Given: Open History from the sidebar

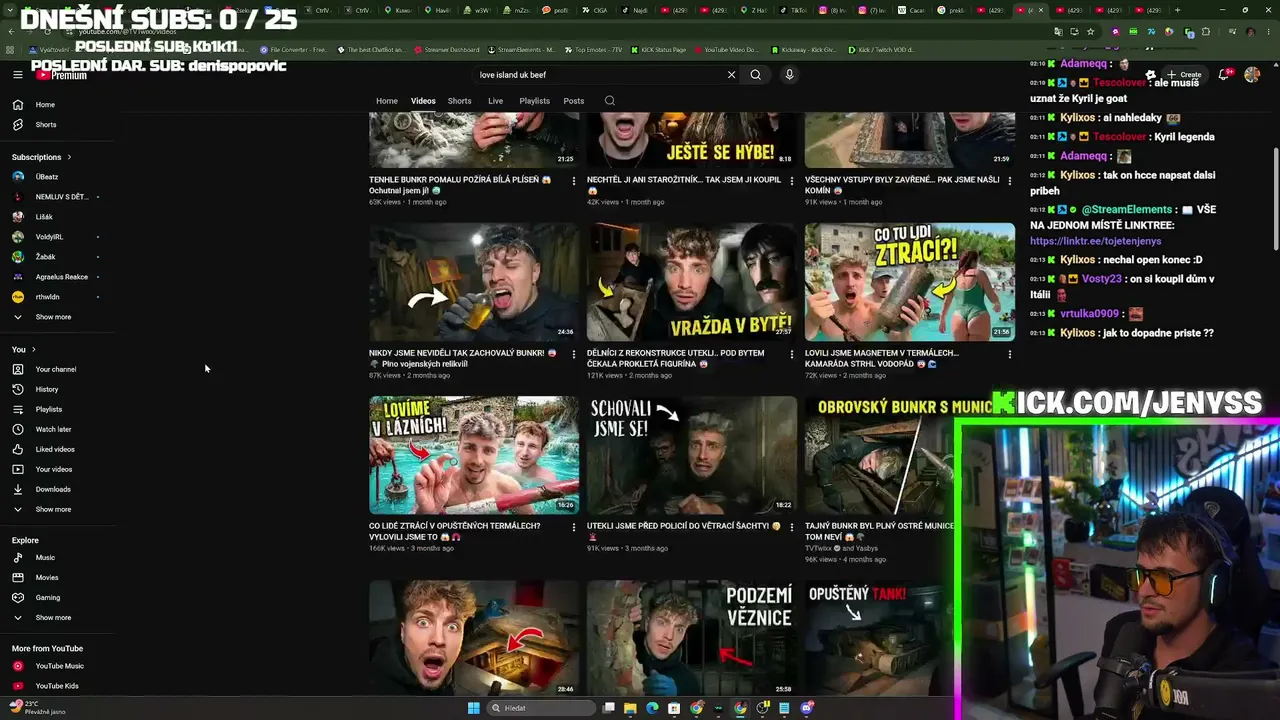Looking at the screenshot, I should tap(47, 389).
